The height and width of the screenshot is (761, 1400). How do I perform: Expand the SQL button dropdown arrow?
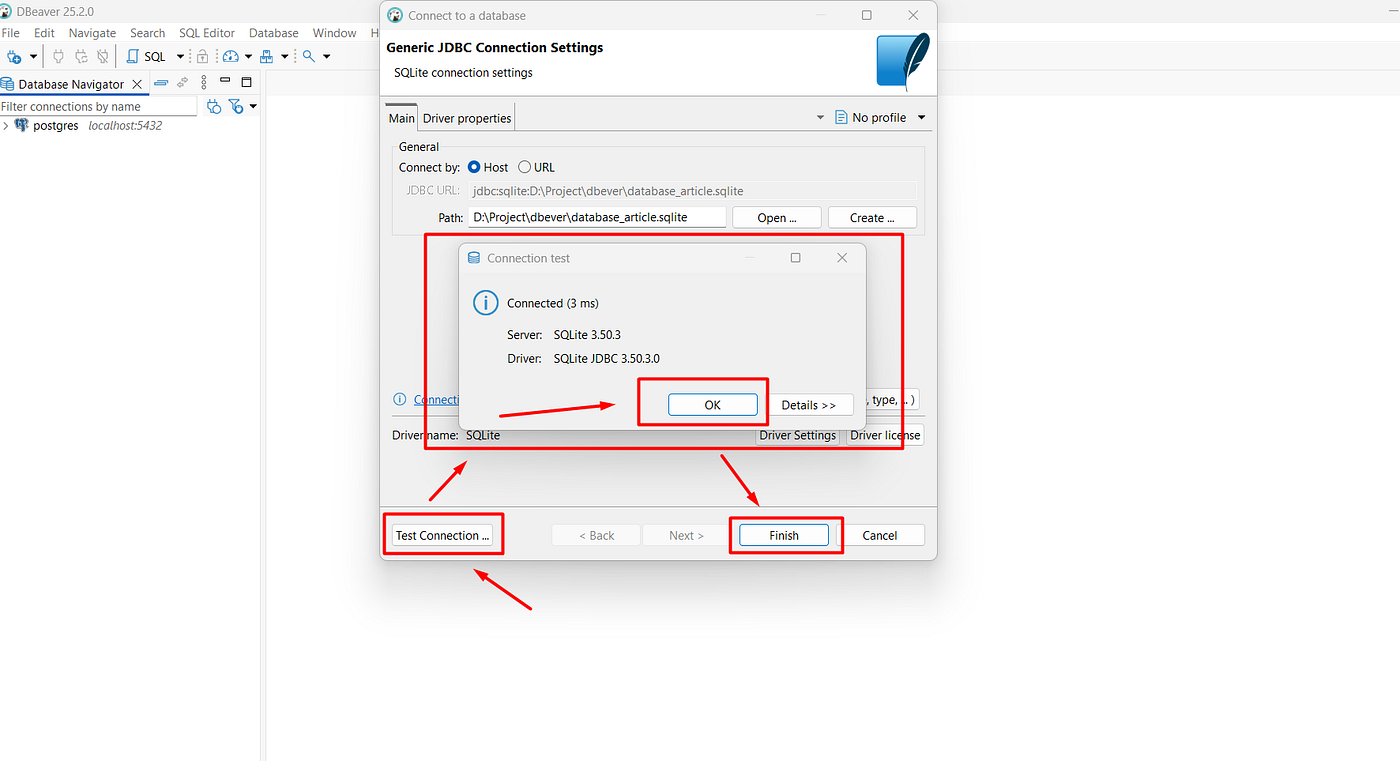click(x=180, y=57)
